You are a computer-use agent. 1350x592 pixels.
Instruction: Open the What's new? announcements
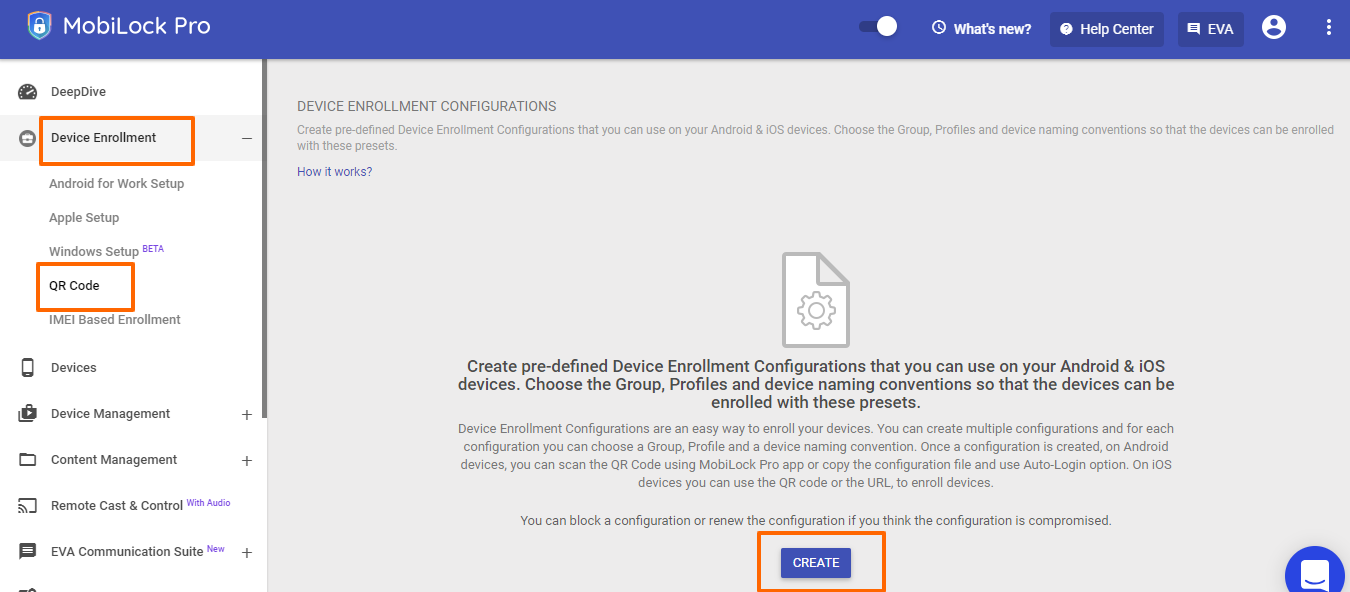click(x=981, y=29)
